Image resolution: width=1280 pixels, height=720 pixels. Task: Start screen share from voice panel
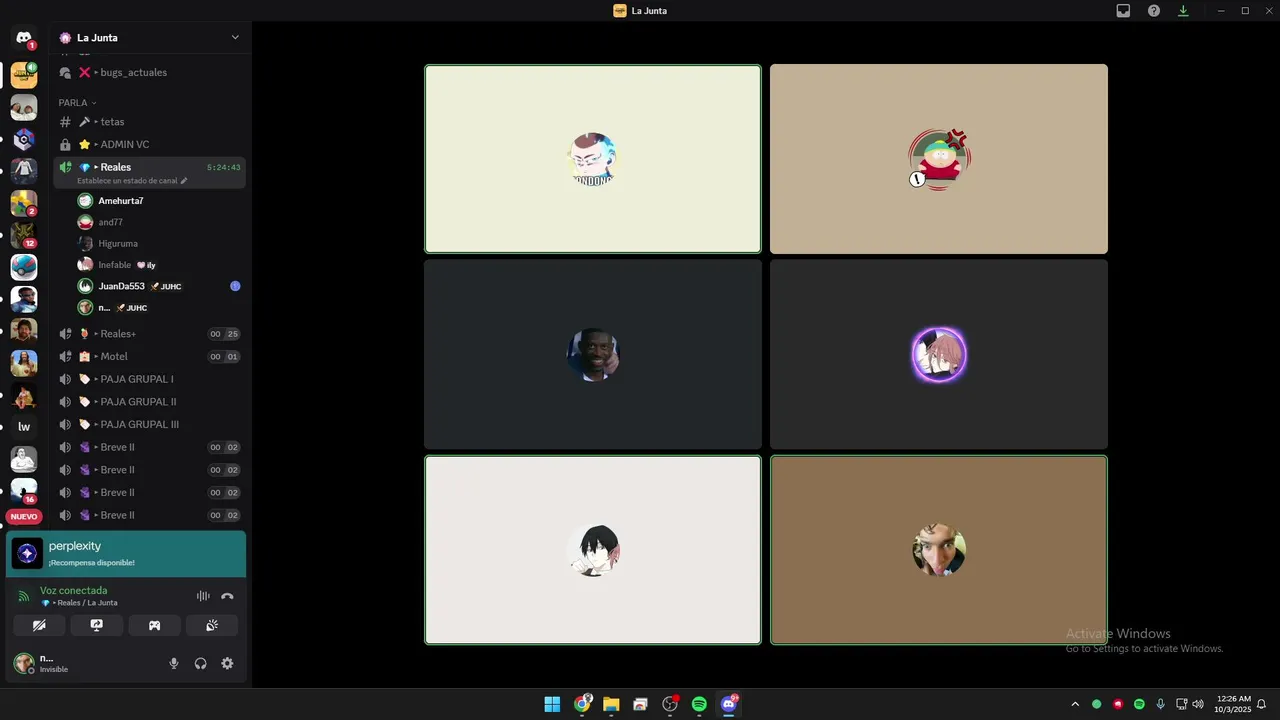pos(97,625)
